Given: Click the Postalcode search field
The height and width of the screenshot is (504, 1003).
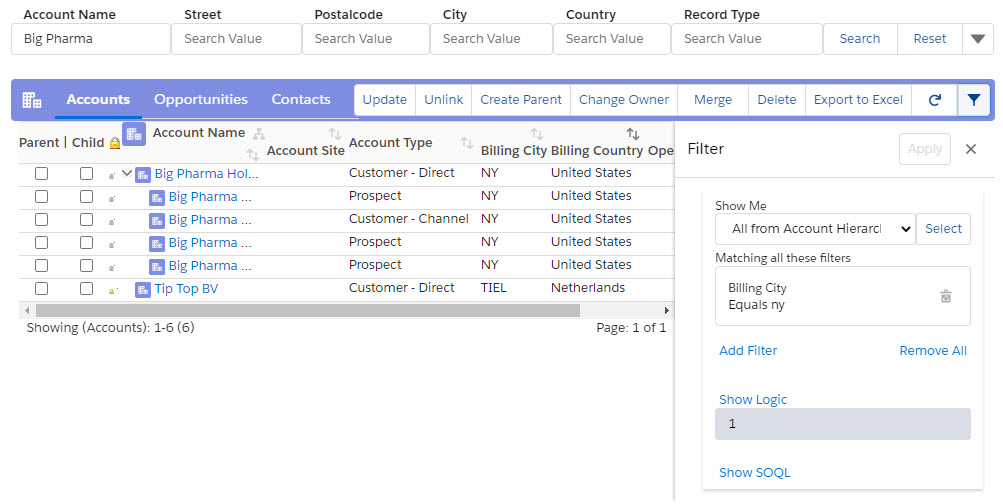Looking at the screenshot, I should [x=366, y=39].
